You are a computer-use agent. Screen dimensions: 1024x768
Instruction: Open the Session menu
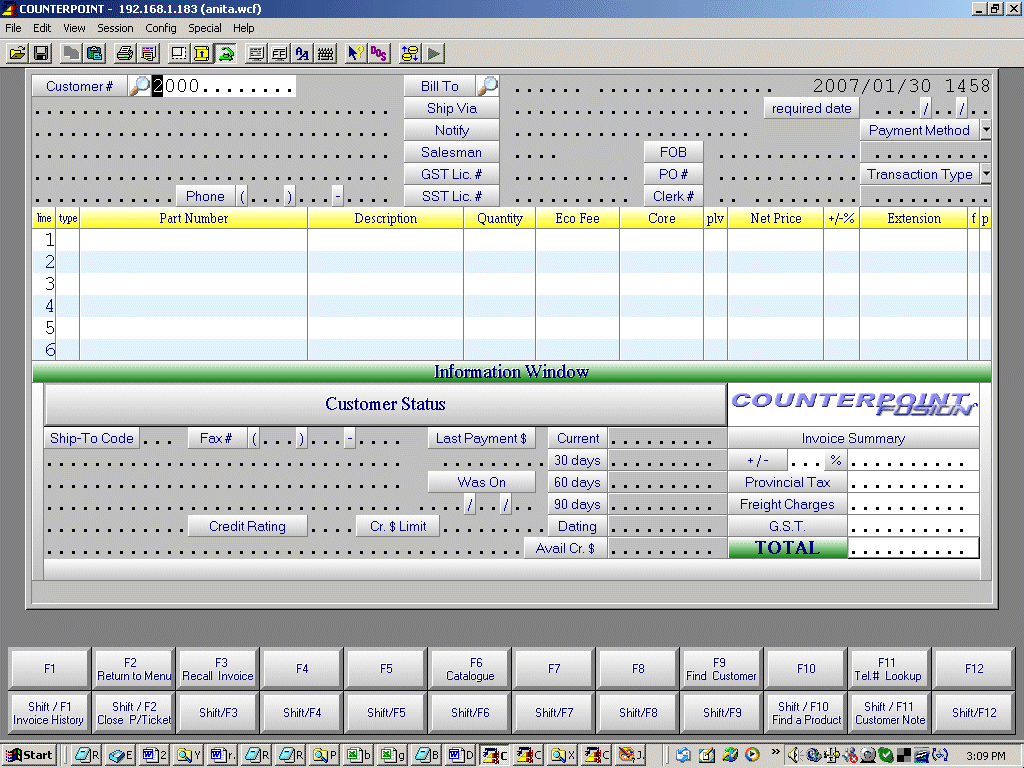115,28
